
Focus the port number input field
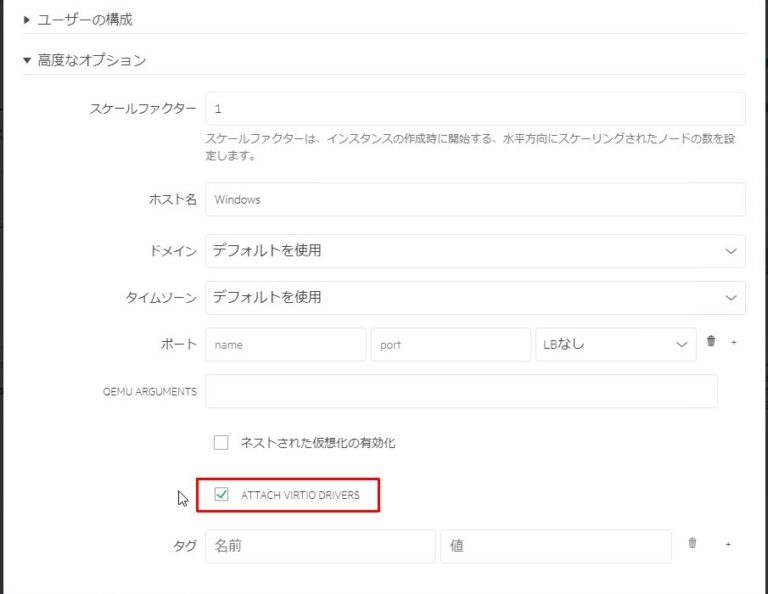click(x=450, y=344)
